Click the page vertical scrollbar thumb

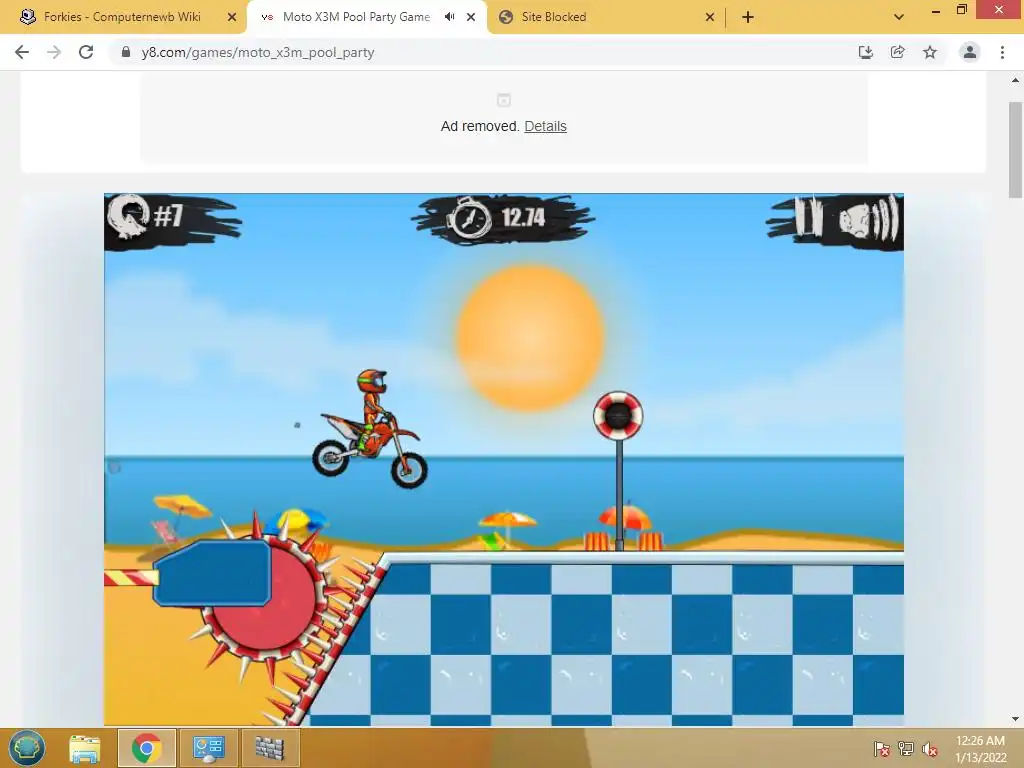[x=1015, y=150]
